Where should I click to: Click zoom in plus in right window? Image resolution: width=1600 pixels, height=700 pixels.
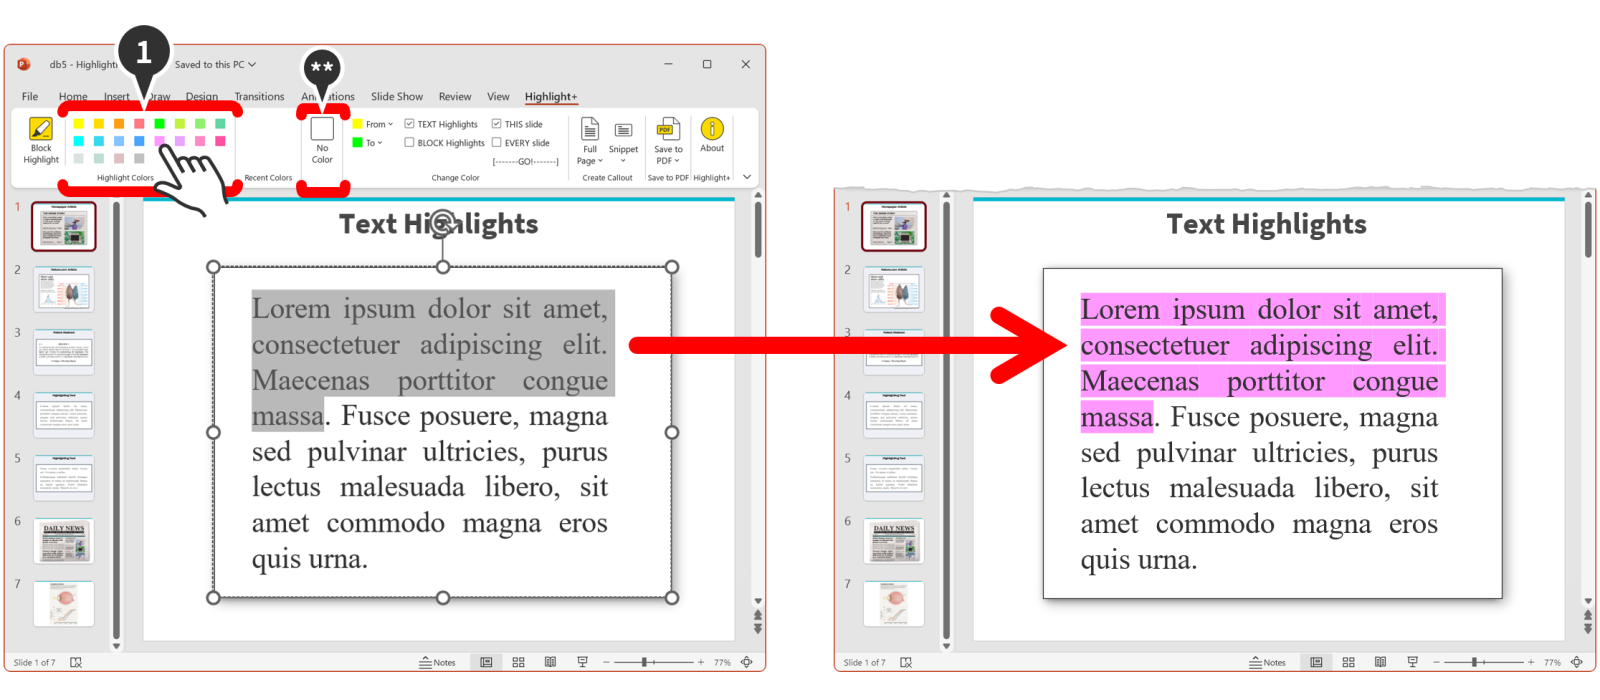pos(1531,662)
